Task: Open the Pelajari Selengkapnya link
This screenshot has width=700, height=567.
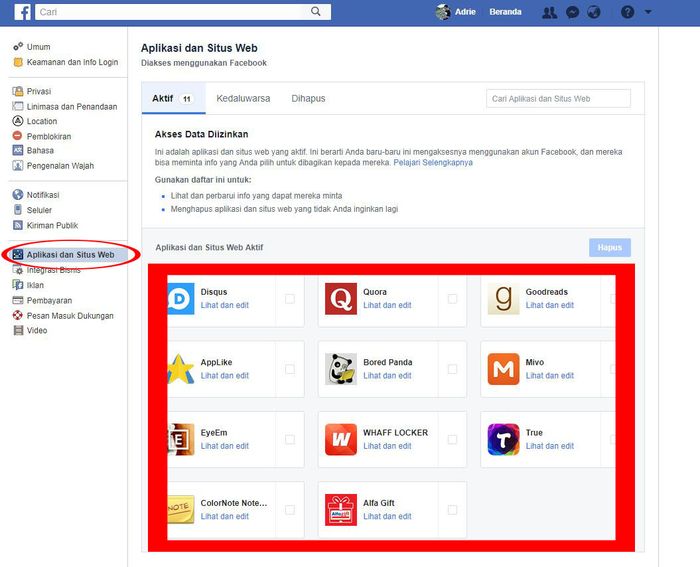Action: (433, 163)
